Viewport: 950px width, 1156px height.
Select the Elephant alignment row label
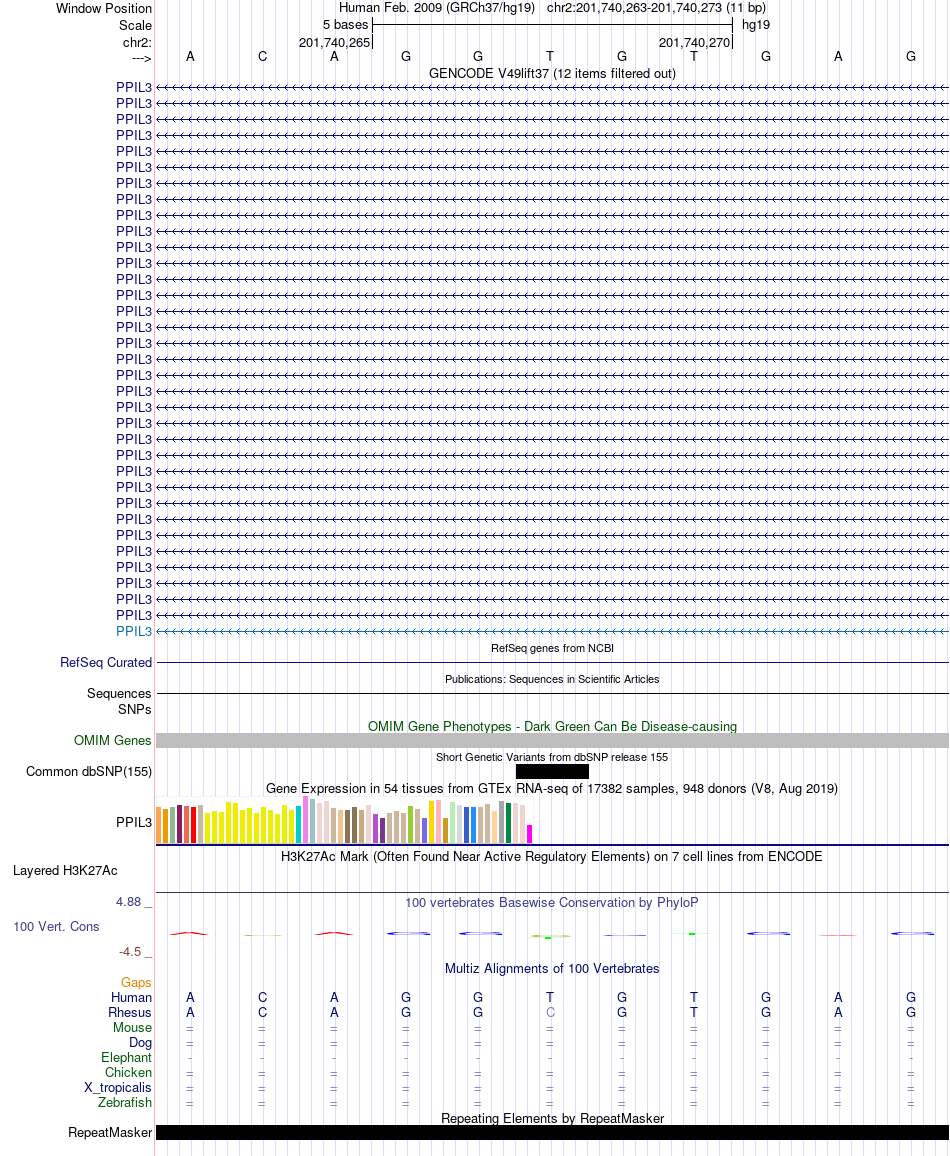(126, 1058)
